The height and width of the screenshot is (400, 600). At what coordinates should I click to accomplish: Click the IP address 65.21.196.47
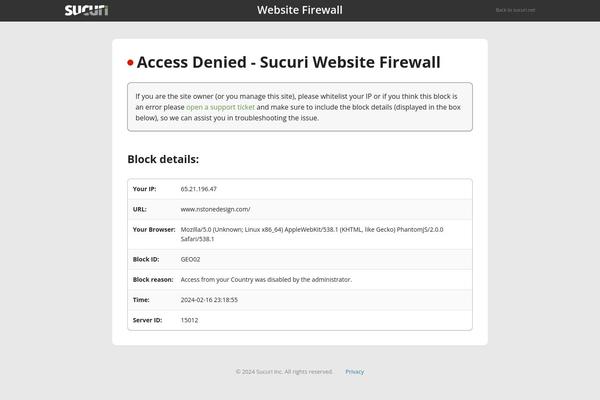click(x=199, y=189)
